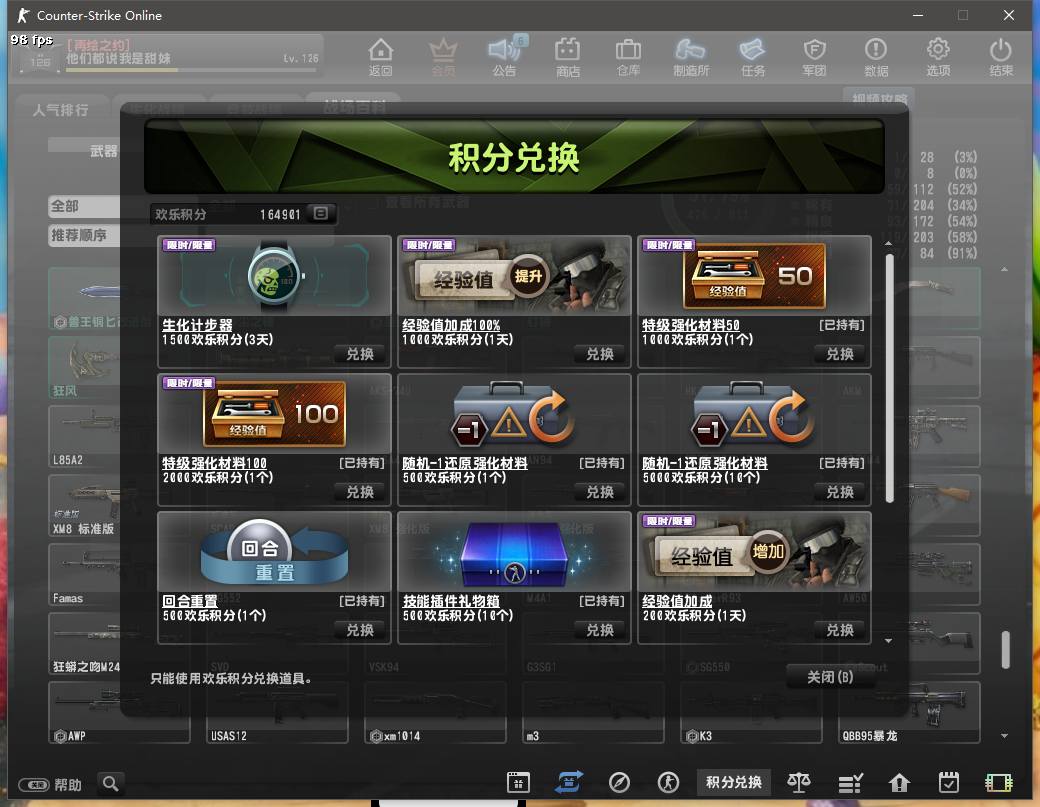
Task: Click background weapon list scrollbar thumb
Action: pyautogui.click(x=1006, y=650)
